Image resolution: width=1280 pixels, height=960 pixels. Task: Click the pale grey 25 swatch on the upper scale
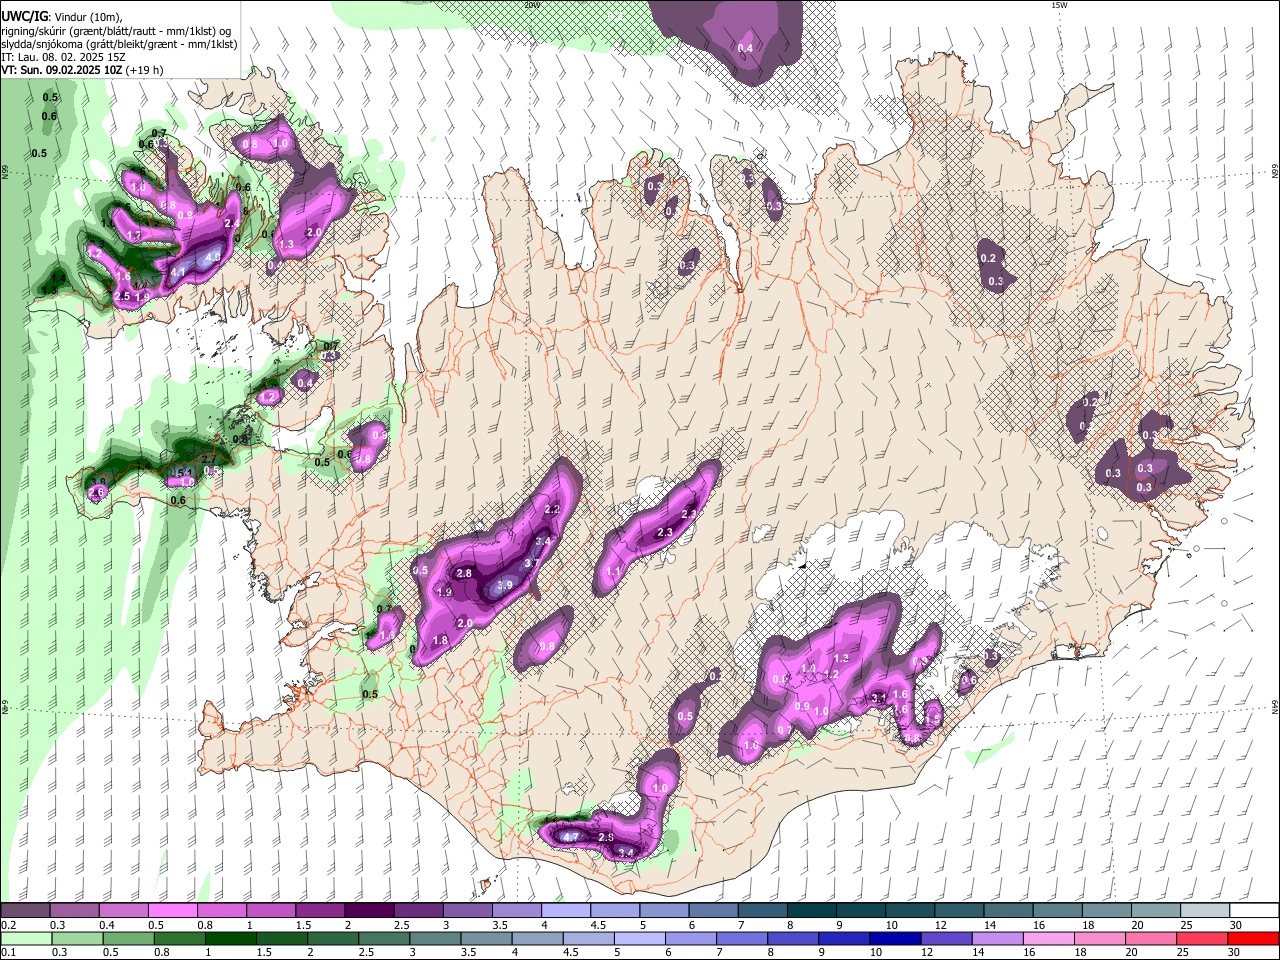[1206, 910]
